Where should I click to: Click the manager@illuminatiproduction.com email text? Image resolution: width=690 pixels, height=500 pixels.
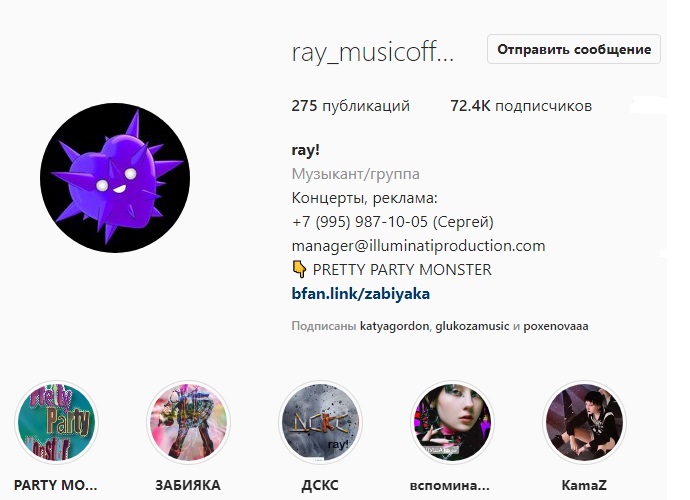click(418, 245)
